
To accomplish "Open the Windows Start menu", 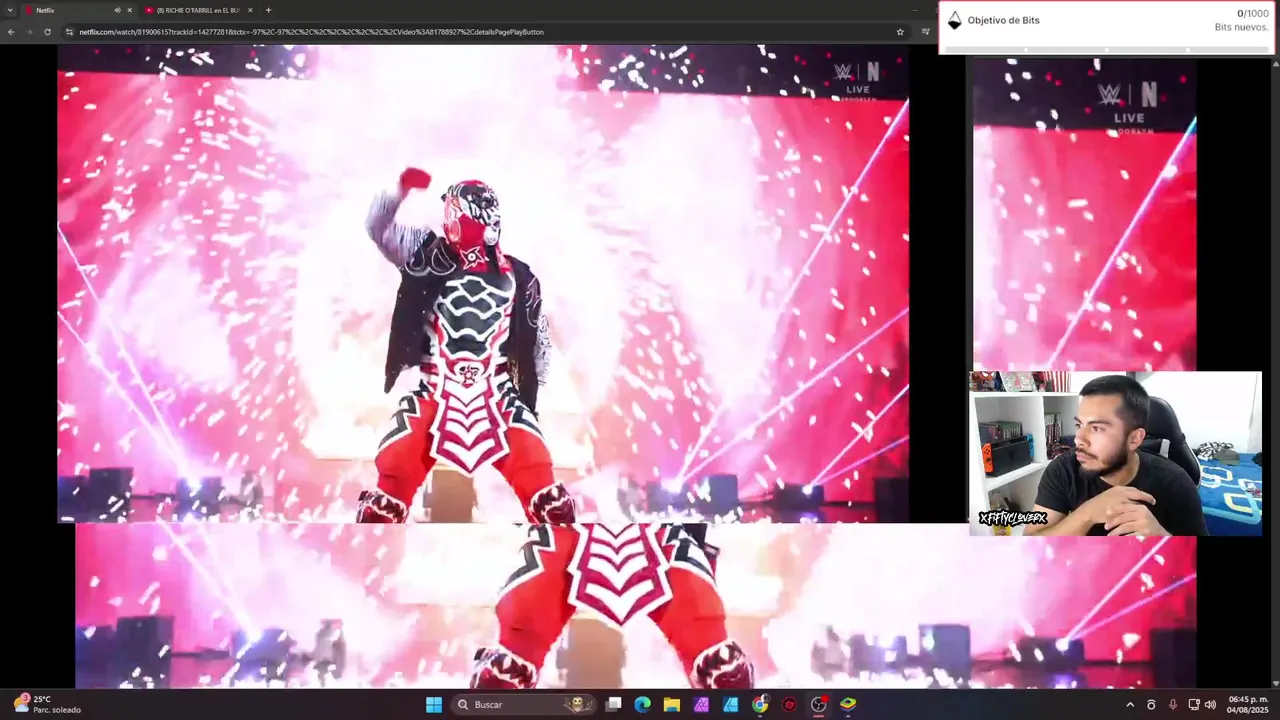I will pos(434,705).
